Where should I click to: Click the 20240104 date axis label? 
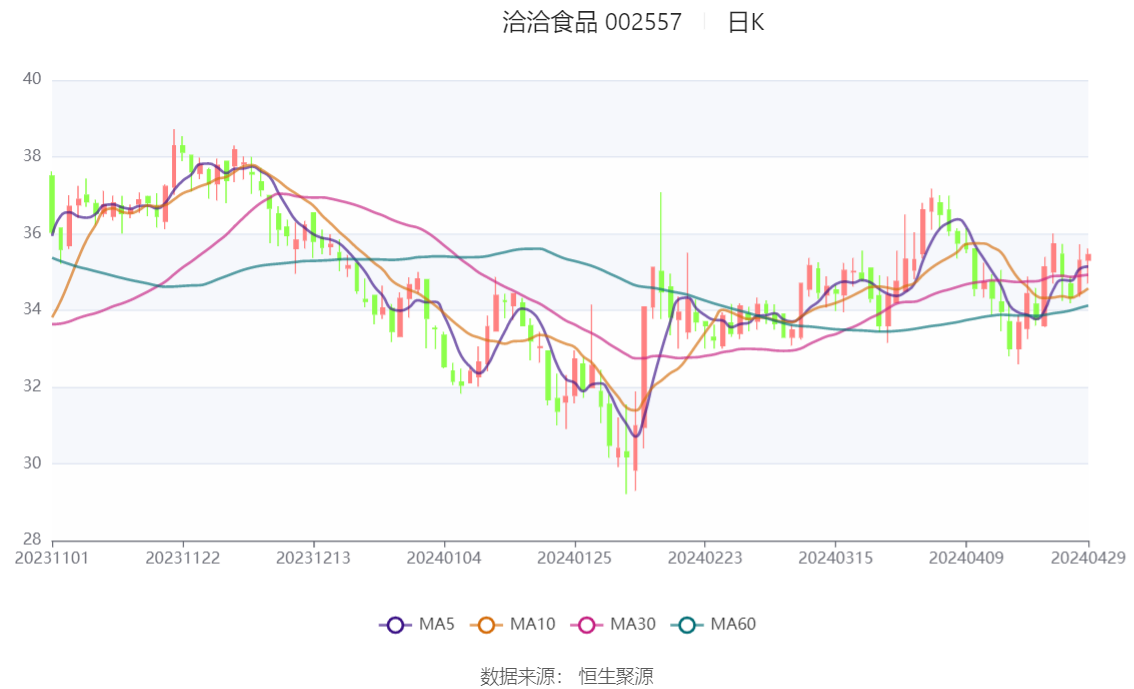click(x=443, y=557)
